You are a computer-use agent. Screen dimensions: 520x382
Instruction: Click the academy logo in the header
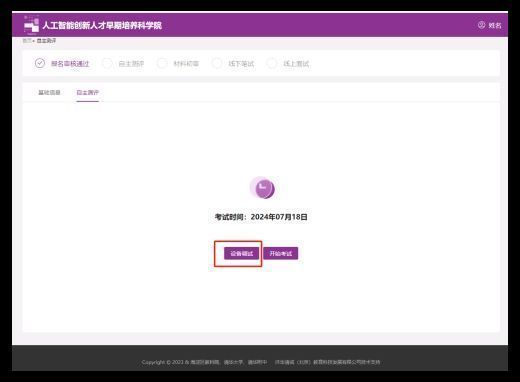(x=31, y=25)
